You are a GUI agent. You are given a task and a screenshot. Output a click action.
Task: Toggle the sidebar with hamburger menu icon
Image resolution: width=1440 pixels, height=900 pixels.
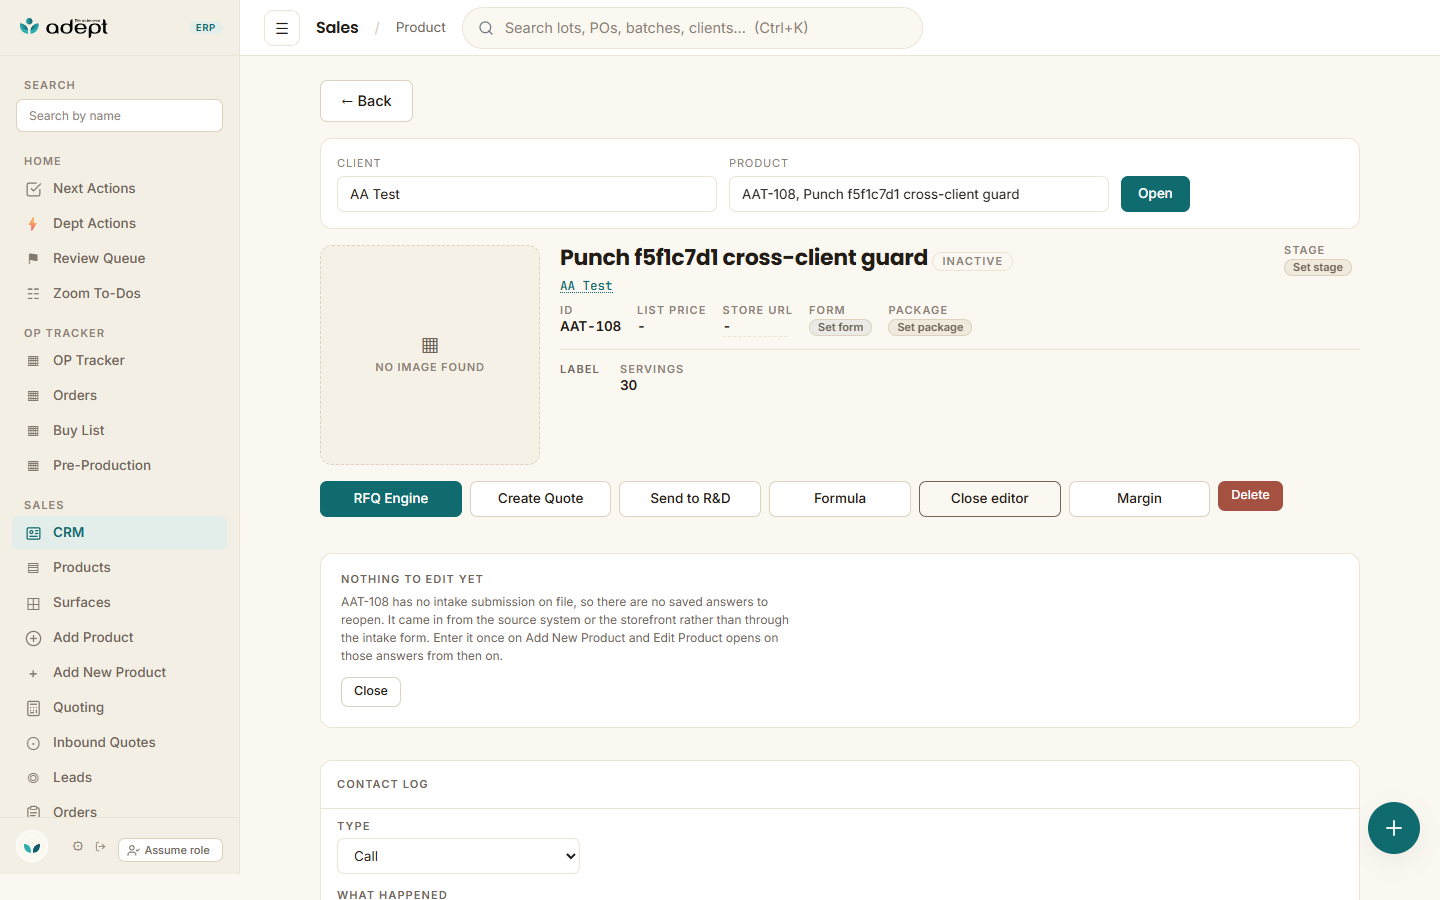[x=282, y=28]
